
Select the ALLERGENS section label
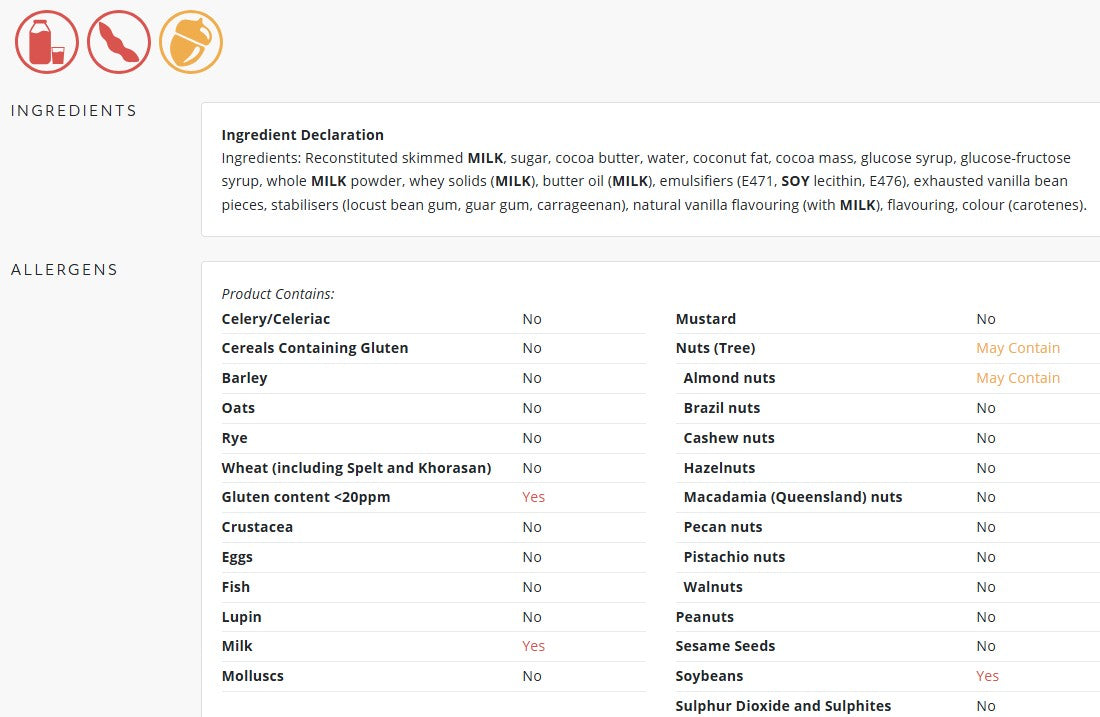coord(64,270)
